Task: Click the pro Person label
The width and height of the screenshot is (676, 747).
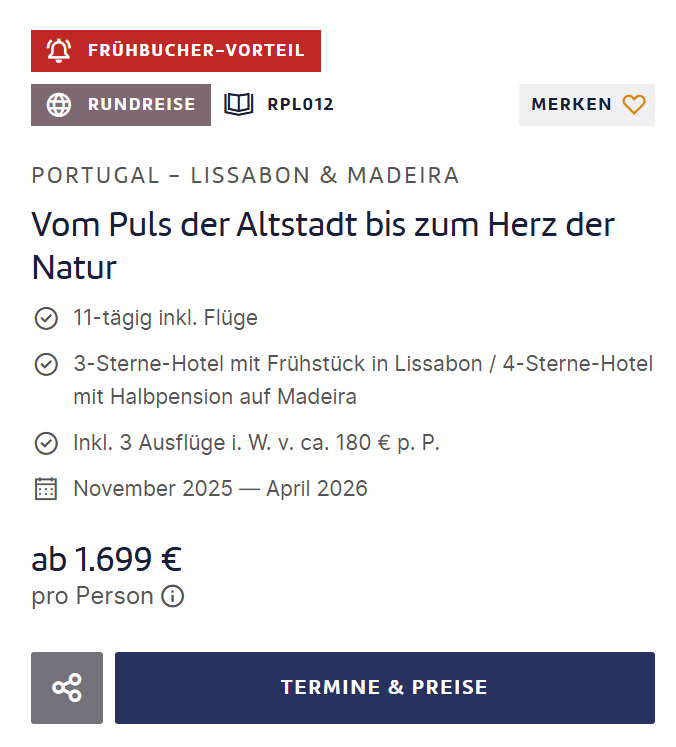Action: 92,596
